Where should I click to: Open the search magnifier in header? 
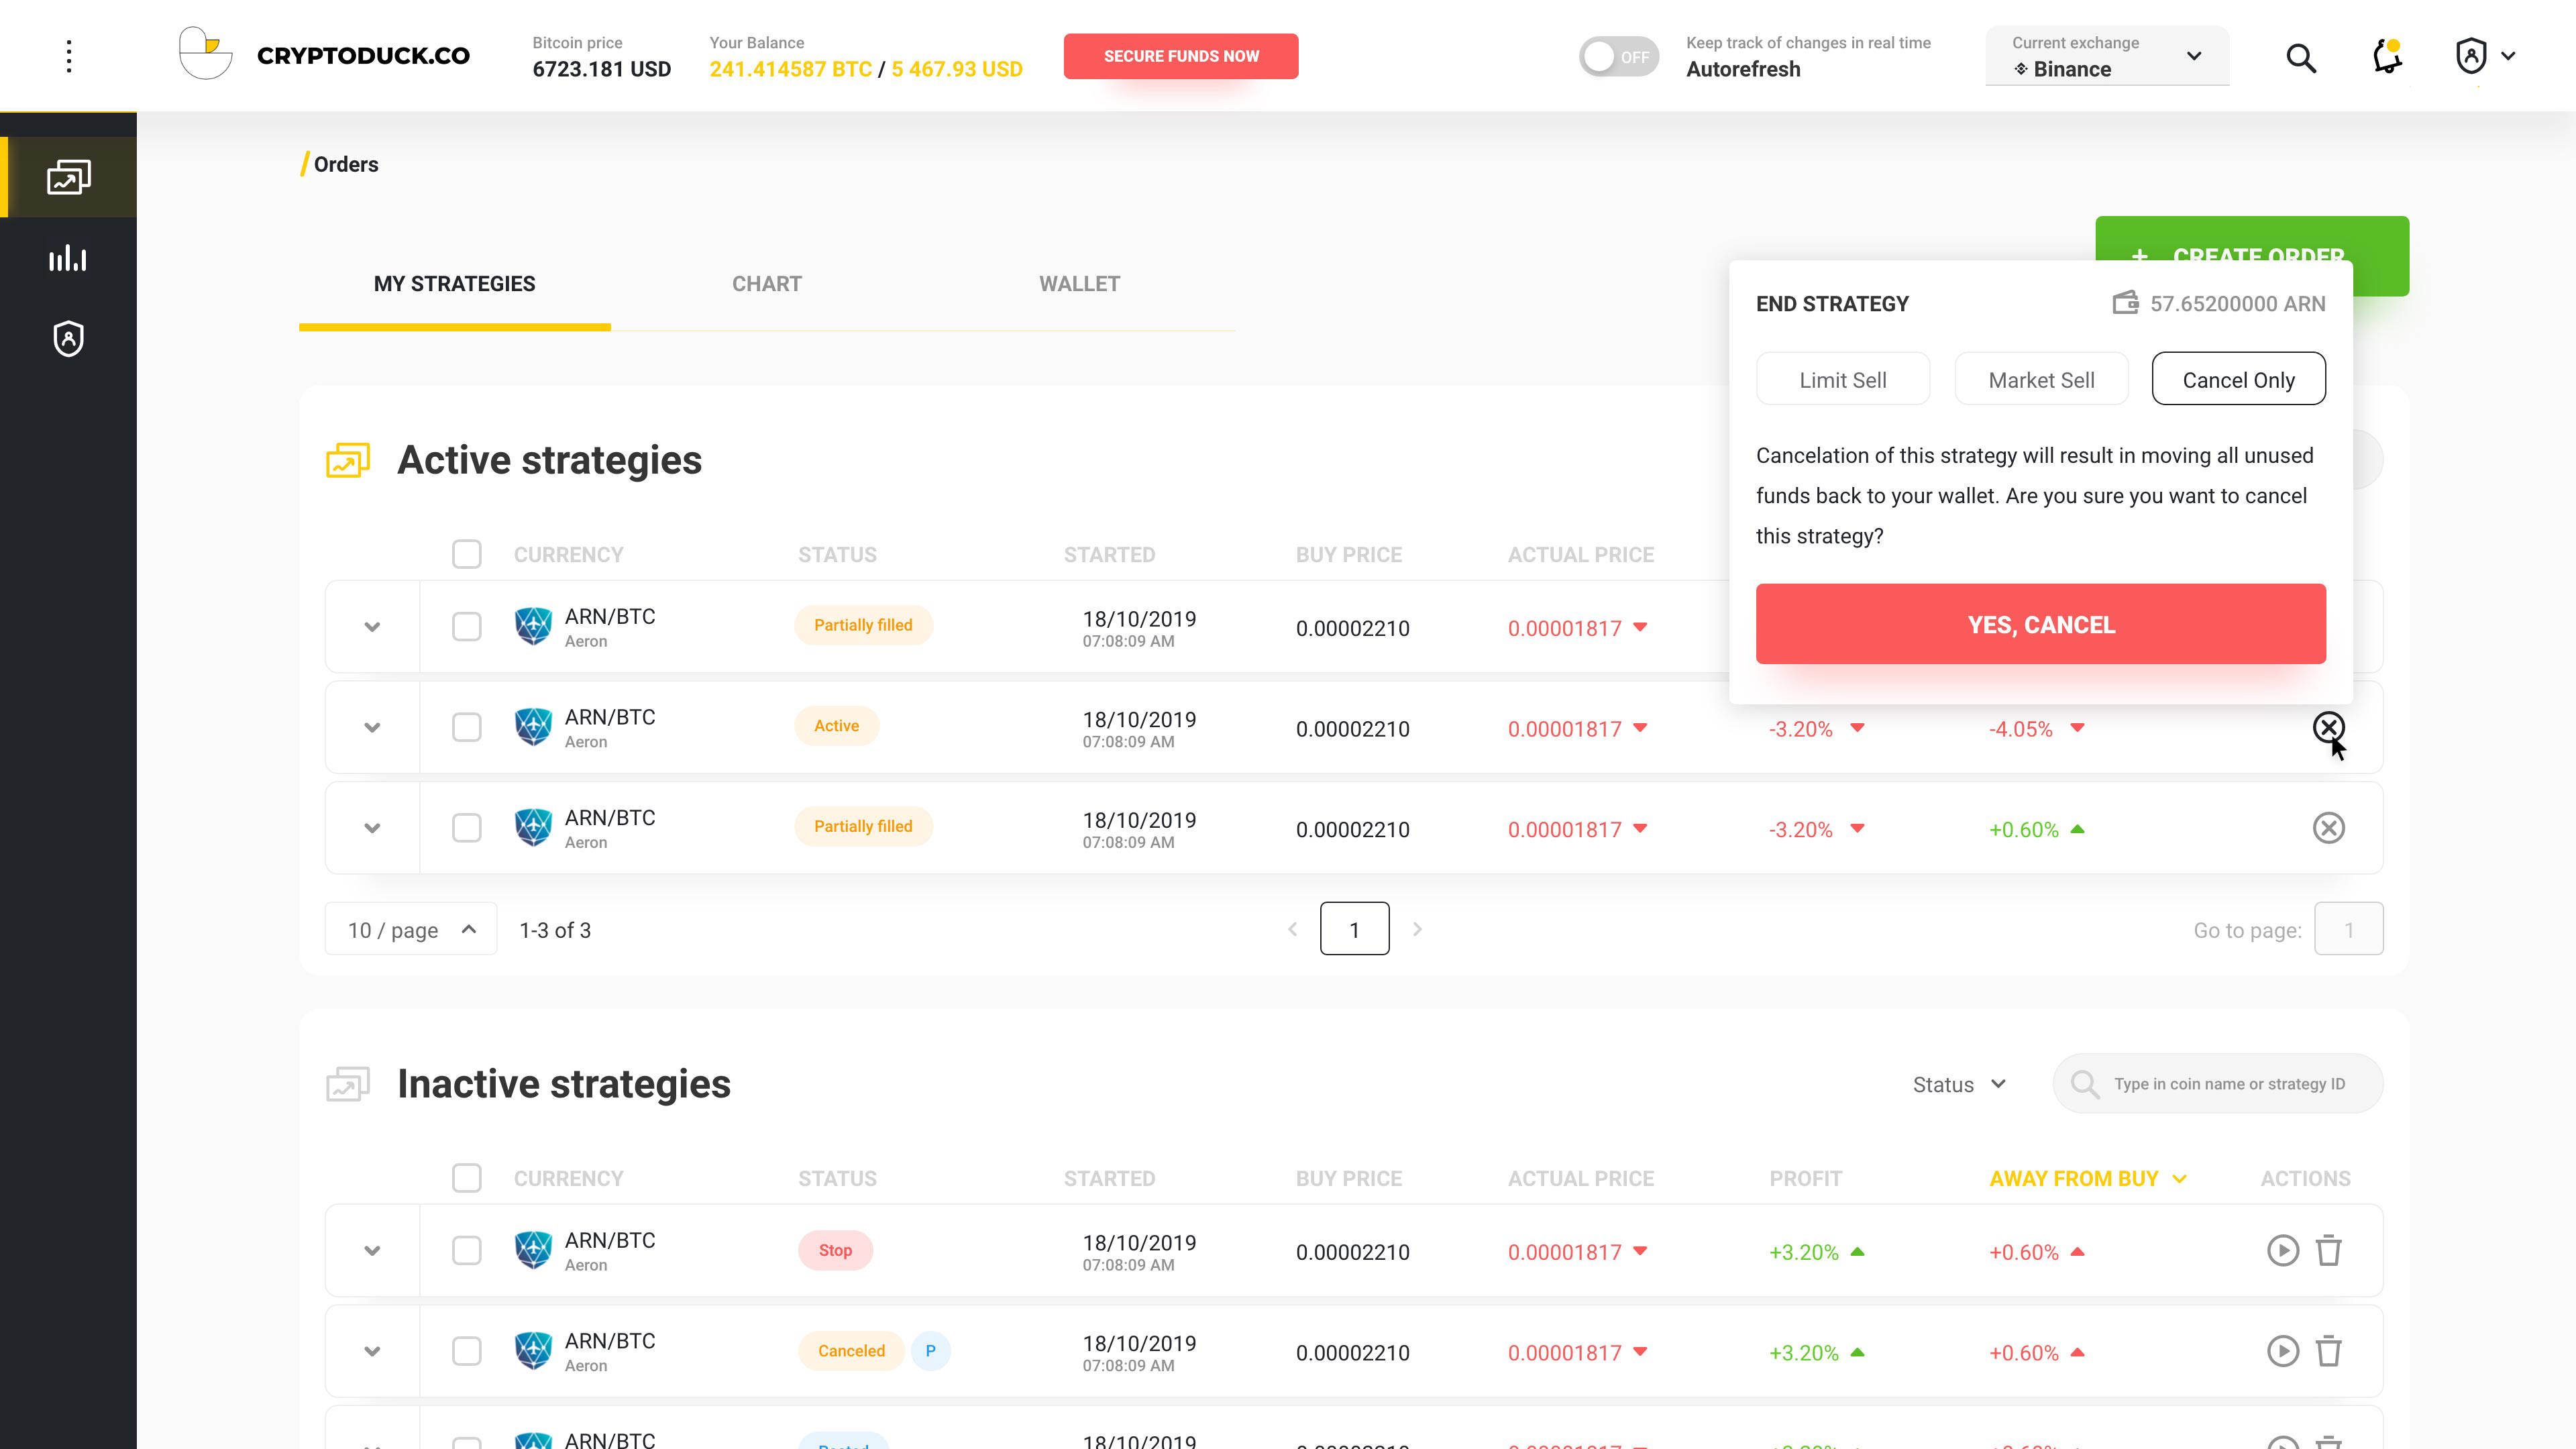pyautogui.click(x=2301, y=58)
